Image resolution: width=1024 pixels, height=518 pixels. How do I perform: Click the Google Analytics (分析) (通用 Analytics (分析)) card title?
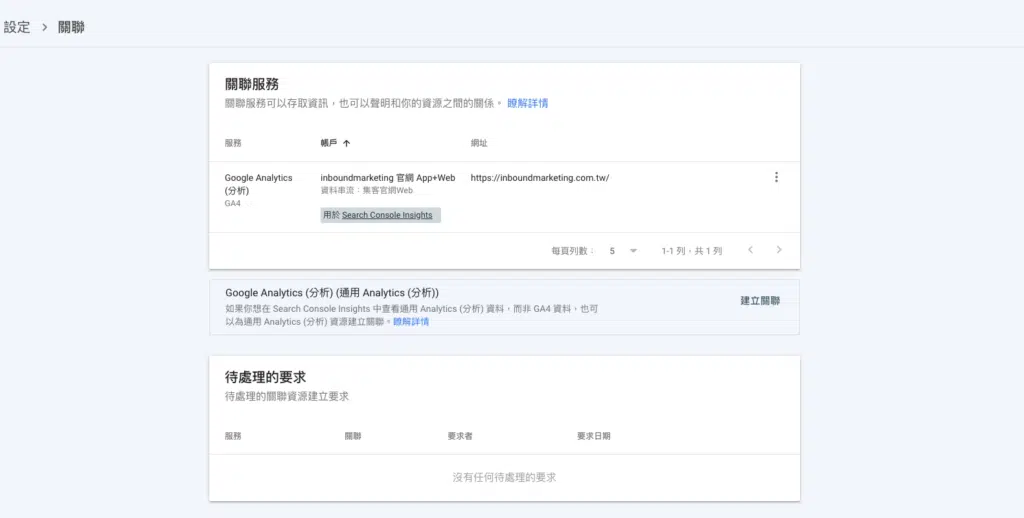[x=332, y=293]
